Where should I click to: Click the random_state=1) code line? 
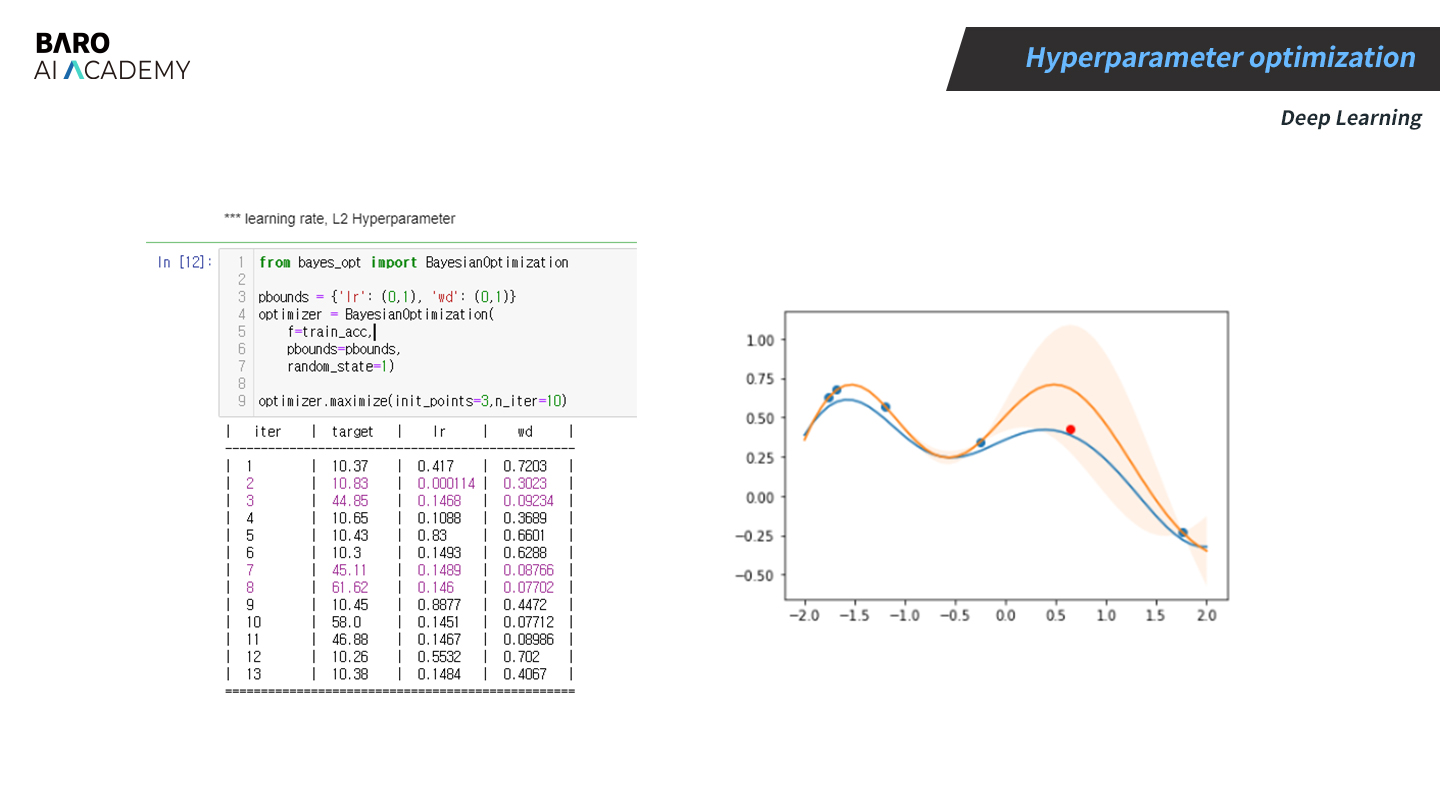click(340, 366)
